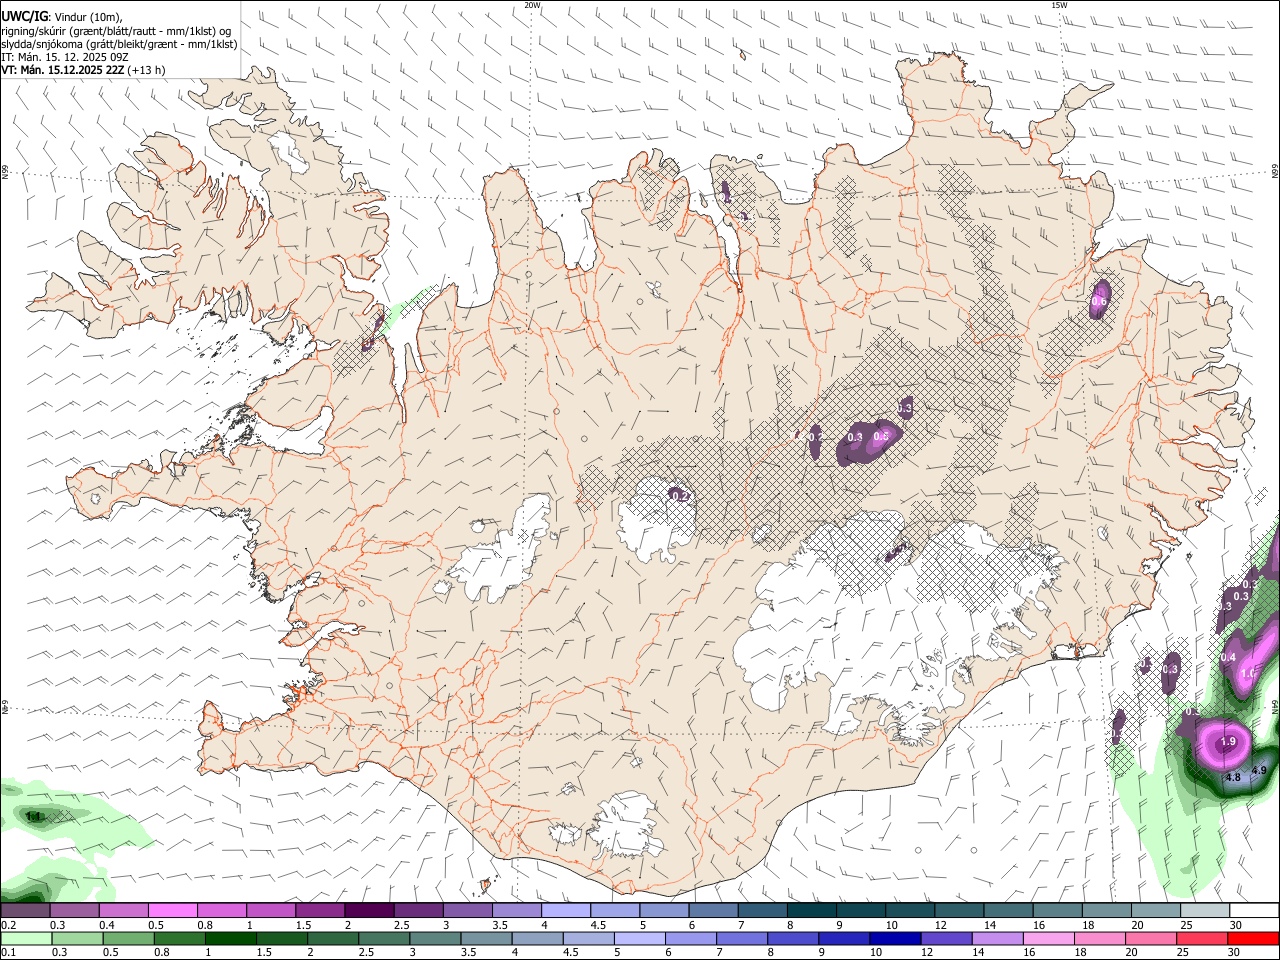
Task: Select the 4.9 precipitation value label
Action: pos(1259,770)
